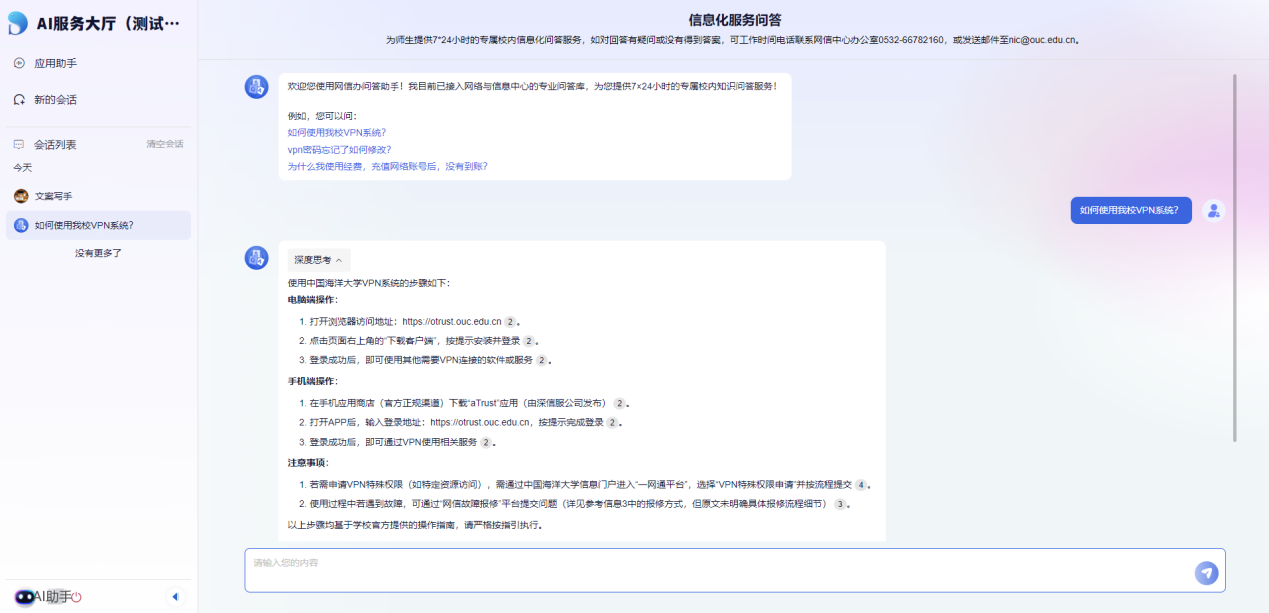Click the AI服务大厅 logo icon
This screenshot has height=613, width=1269.
click(18, 23)
